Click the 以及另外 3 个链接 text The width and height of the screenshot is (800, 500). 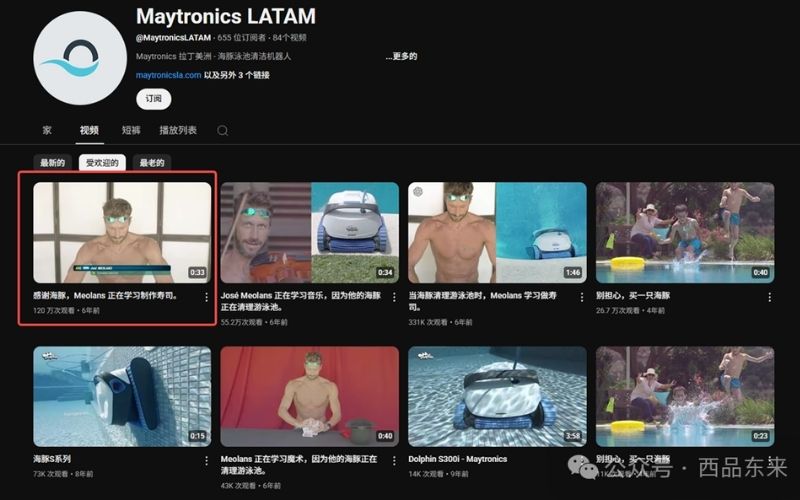coord(237,75)
